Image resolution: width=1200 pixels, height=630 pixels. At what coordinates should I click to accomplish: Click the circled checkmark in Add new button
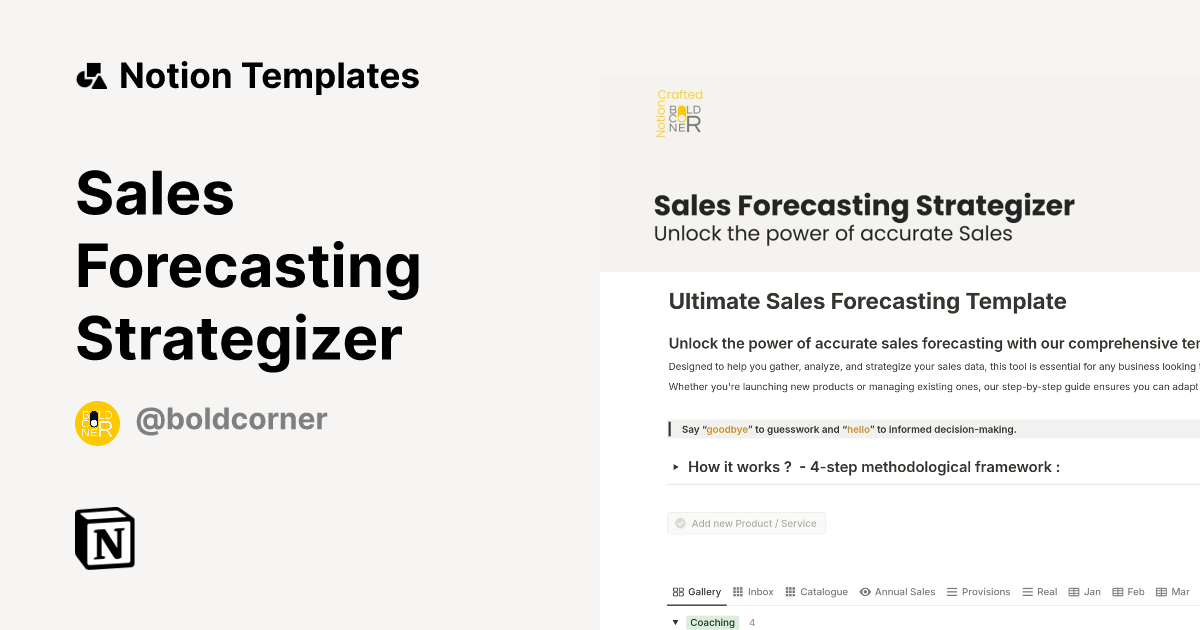[x=680, y=522]
